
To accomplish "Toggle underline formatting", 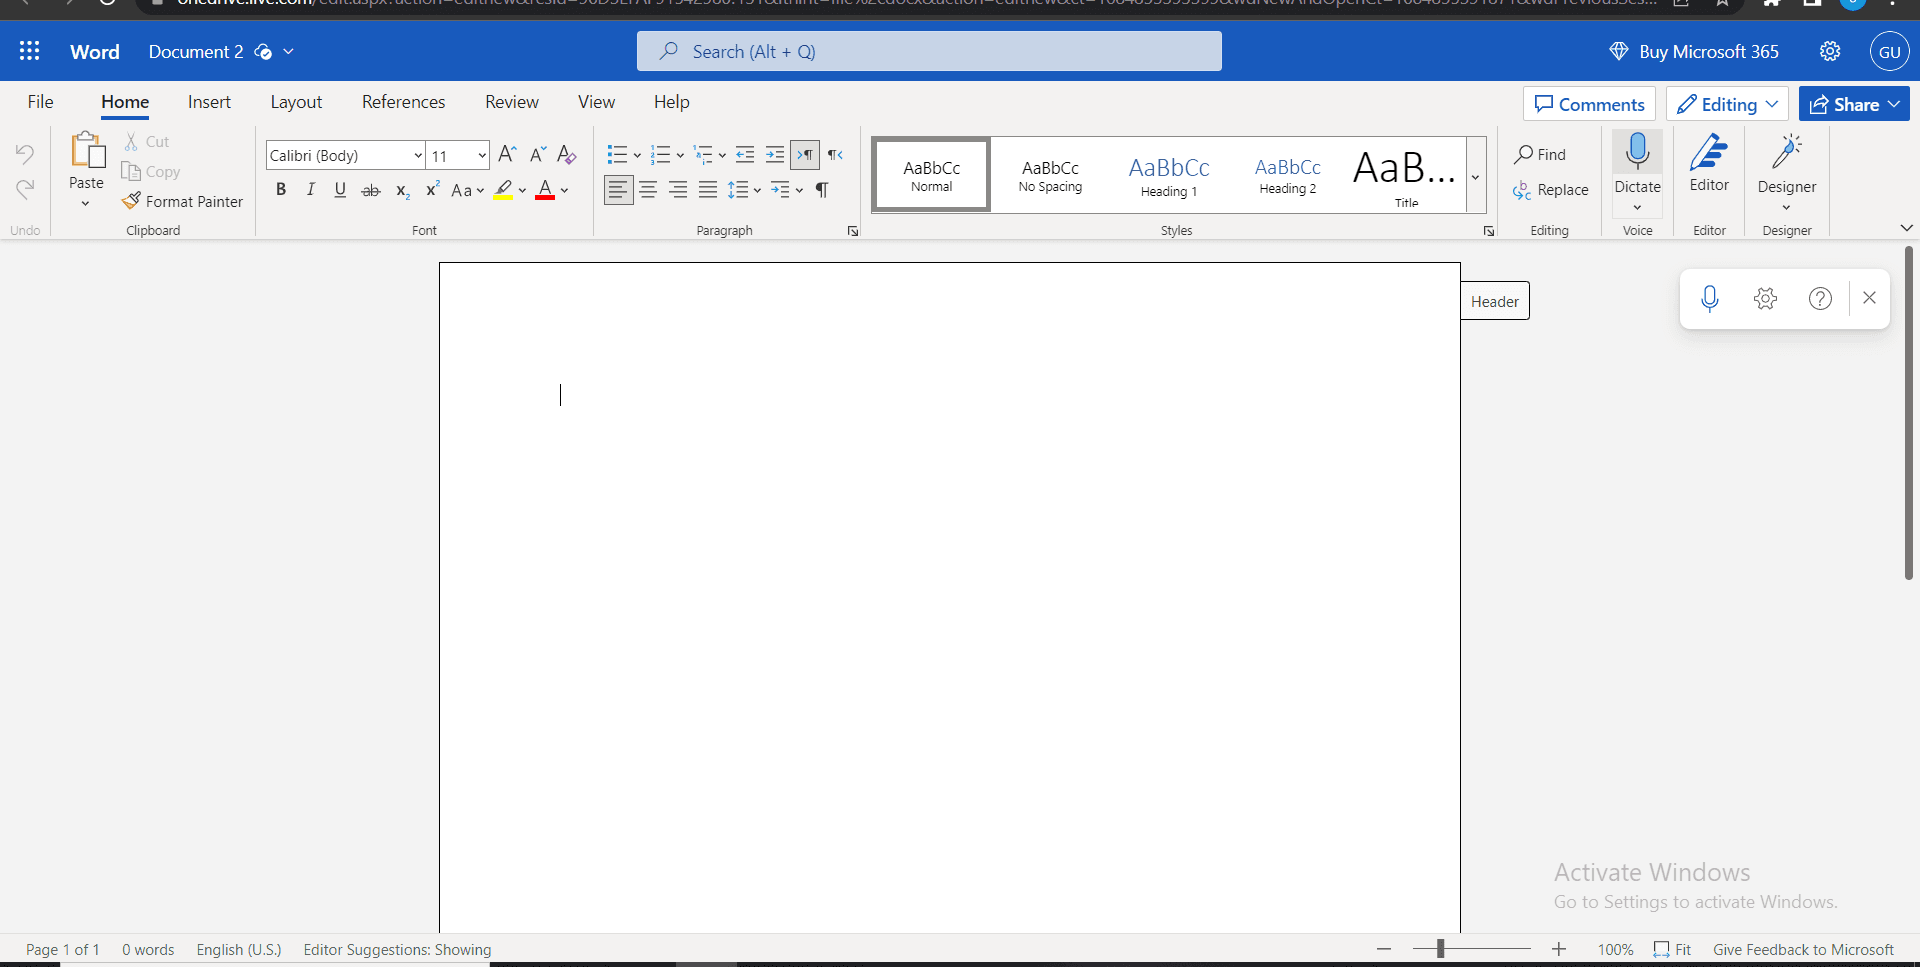I will coord(340,189).
